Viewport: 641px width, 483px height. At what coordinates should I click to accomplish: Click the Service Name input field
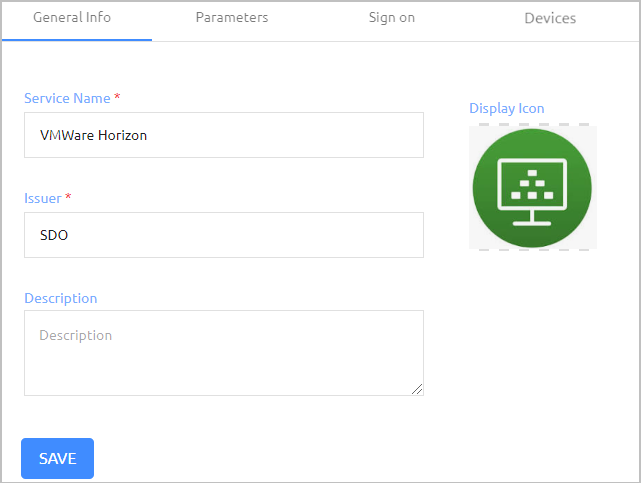coord(224,135)
